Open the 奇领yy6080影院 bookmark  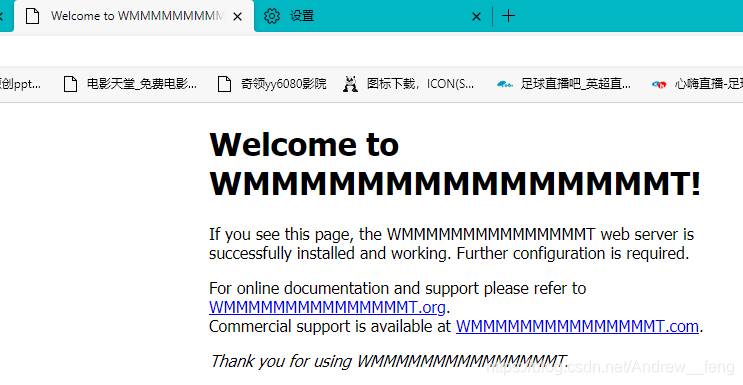[272, 84]
